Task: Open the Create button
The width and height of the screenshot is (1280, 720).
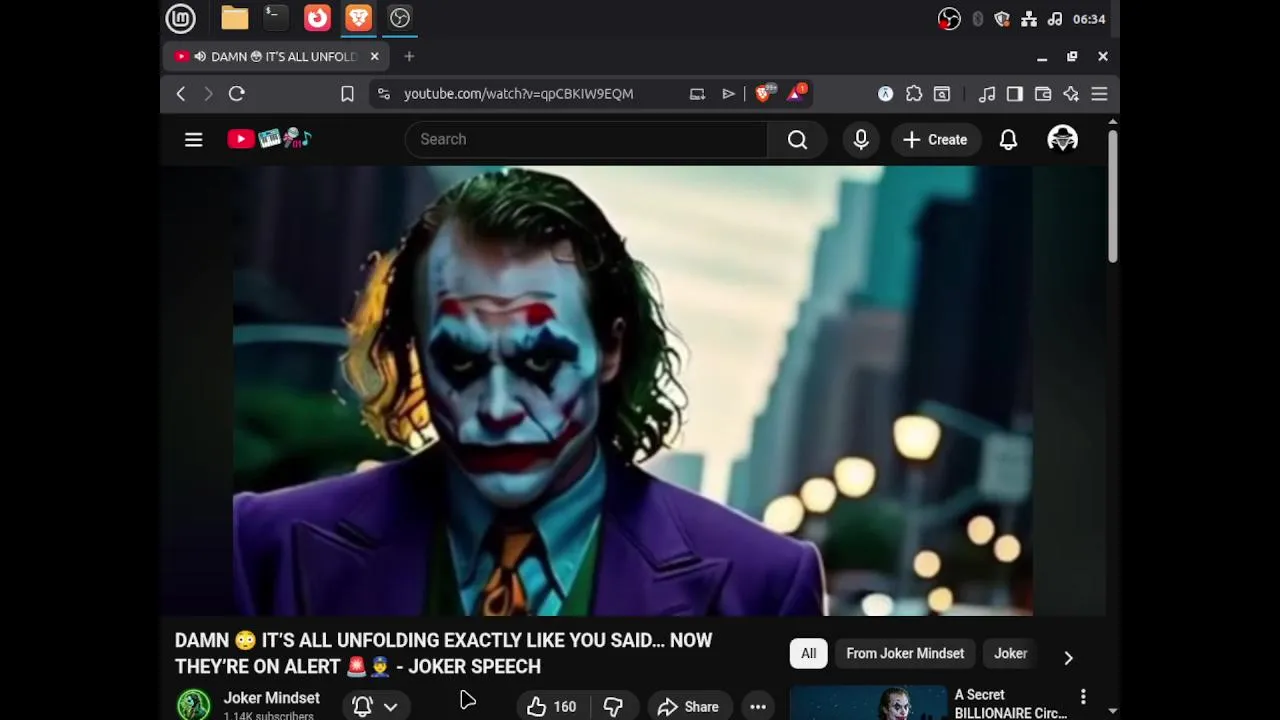Action: (935, 140)
